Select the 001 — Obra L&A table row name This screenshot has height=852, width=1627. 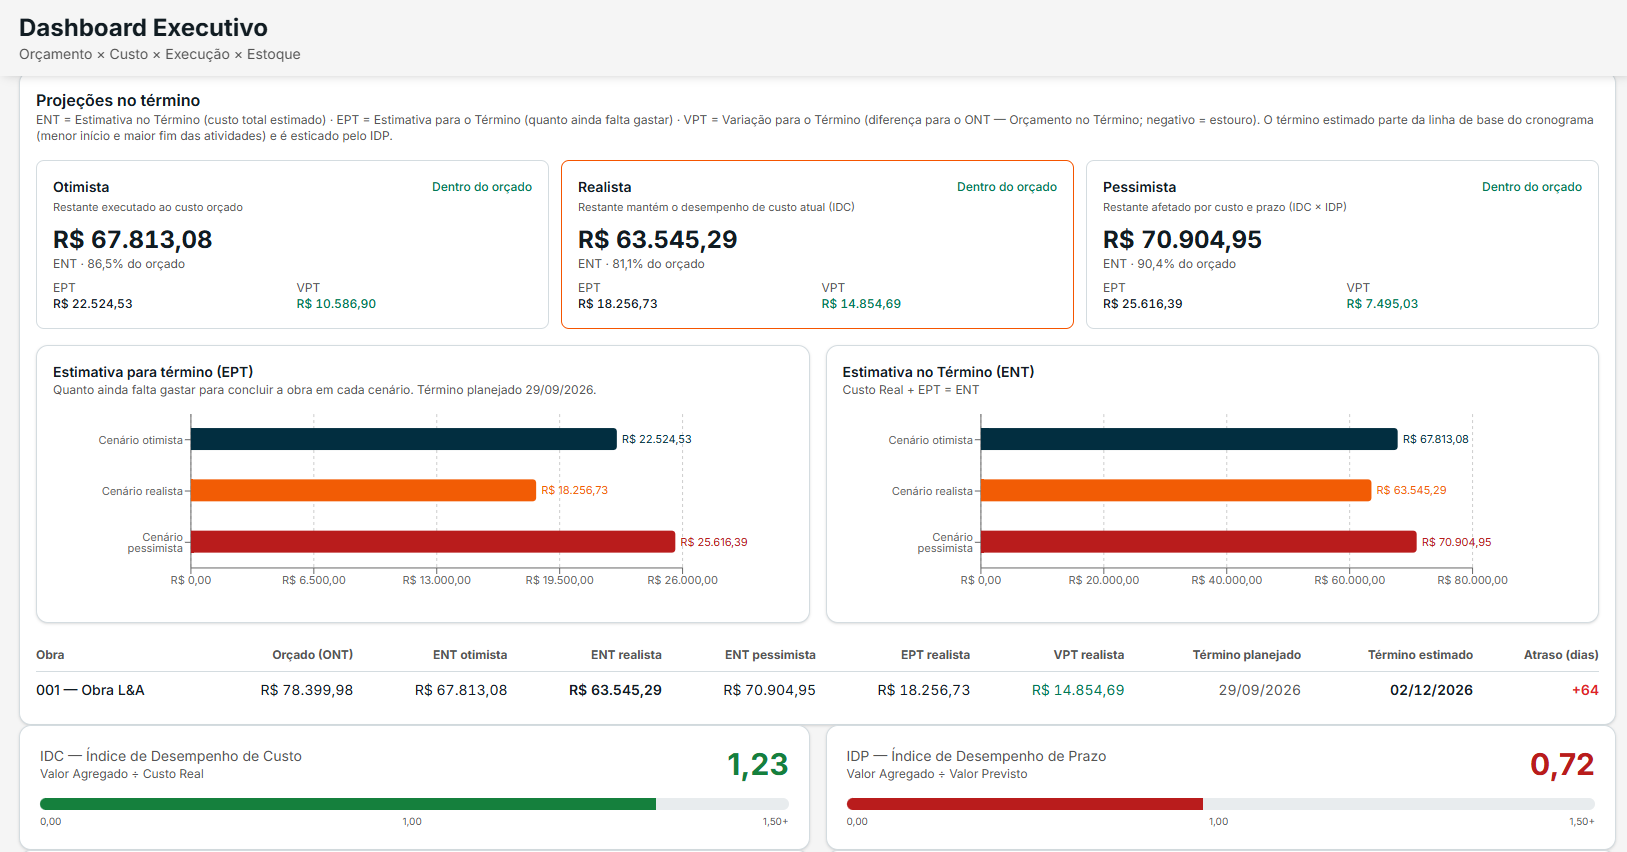pos(90,690)
